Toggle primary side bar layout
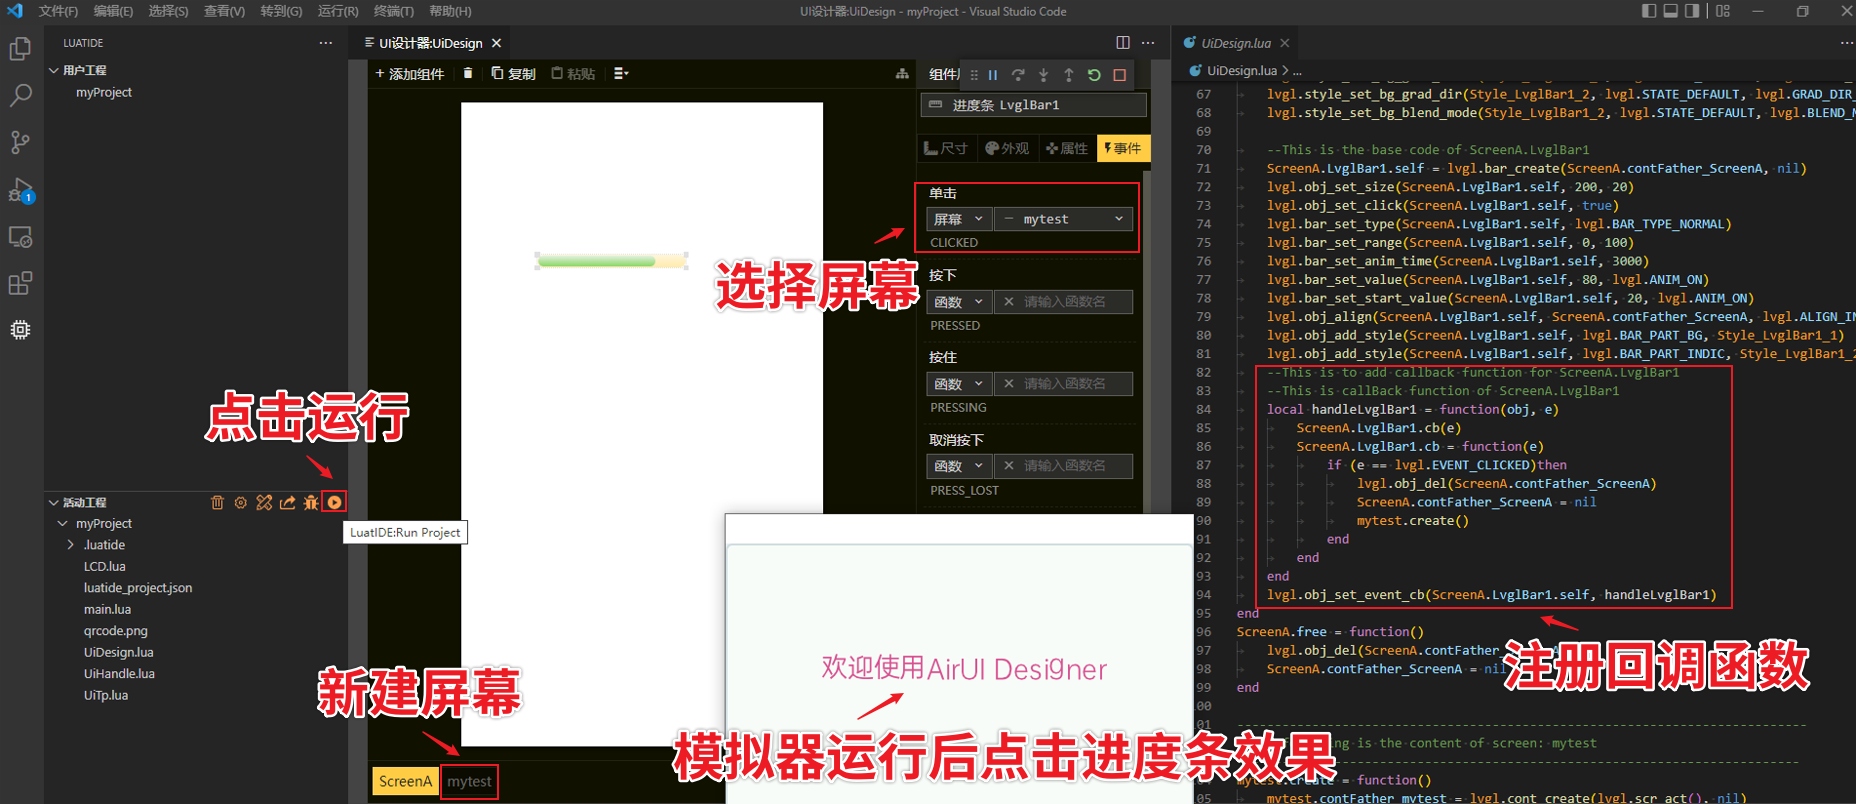The height and width of the screenshot is (804, 1856). tap(1649, 11)
